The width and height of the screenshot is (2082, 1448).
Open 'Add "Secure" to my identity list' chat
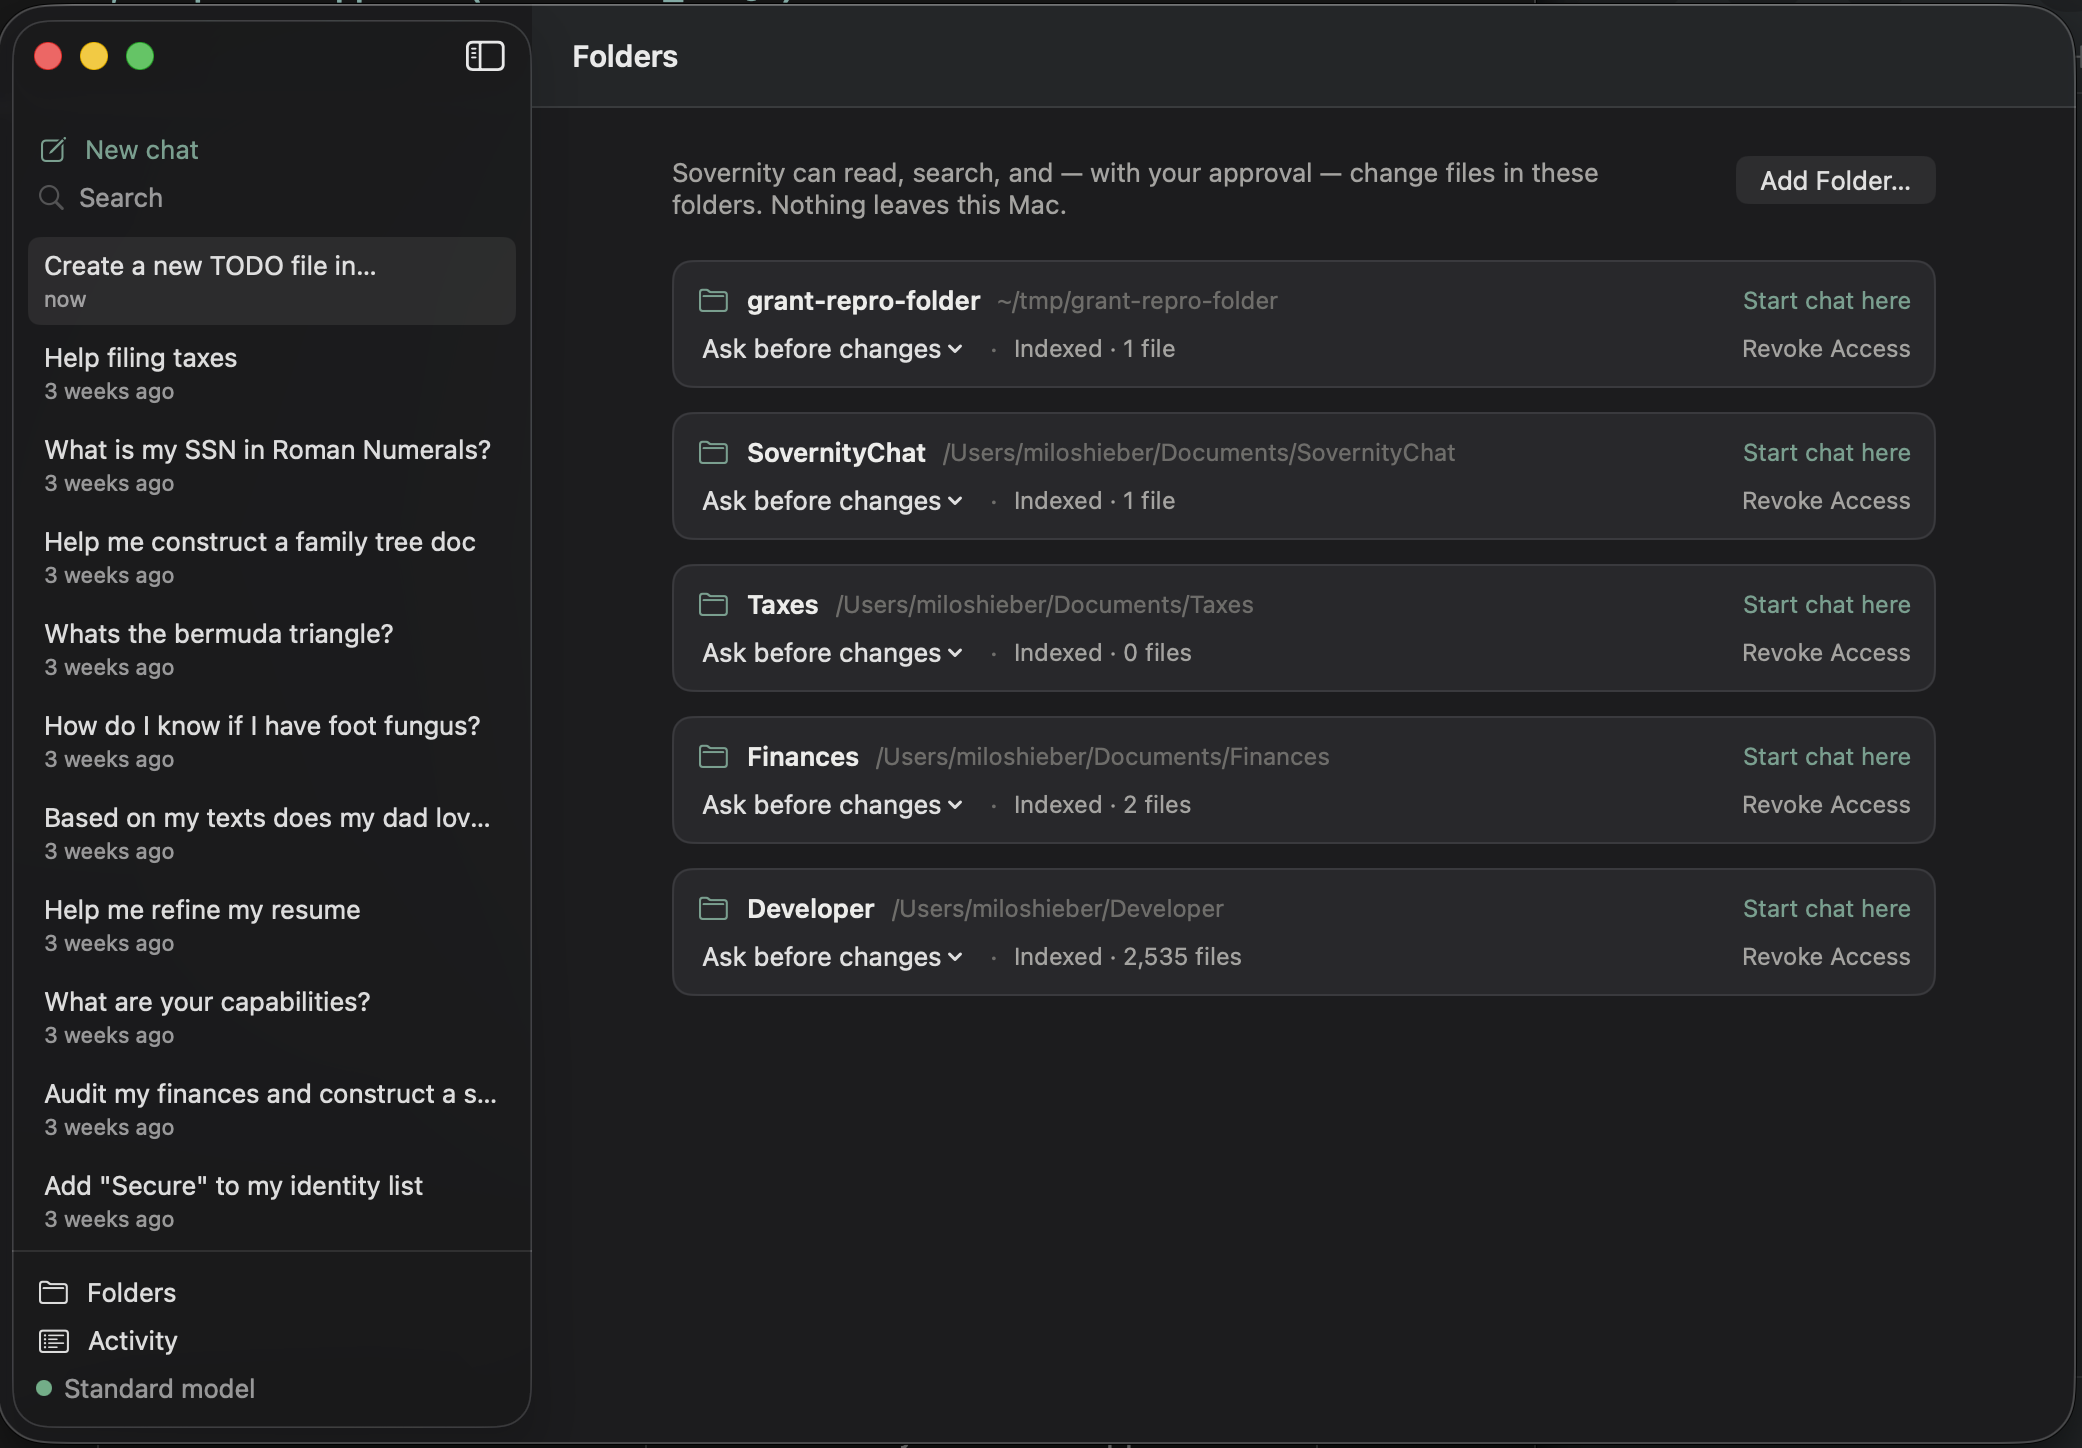(x=272, y=1201)
